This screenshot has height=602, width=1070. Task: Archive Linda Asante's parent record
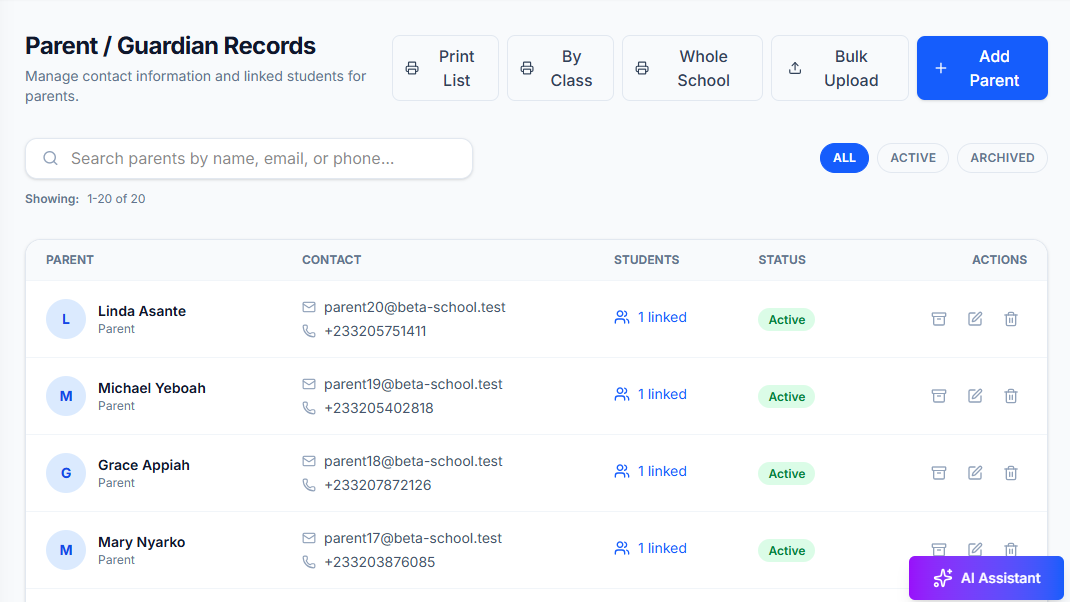pyautogui.click(x=938, y=318)
